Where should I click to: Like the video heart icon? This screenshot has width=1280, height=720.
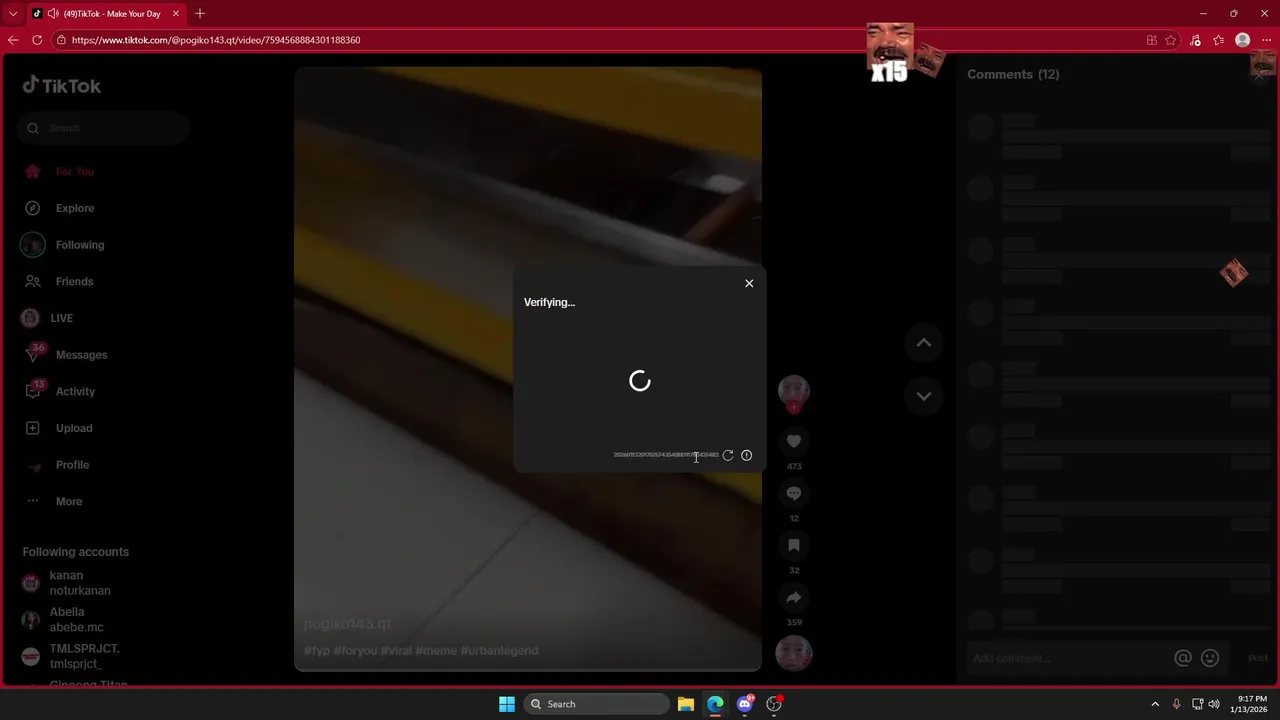[x=794, y=441]
